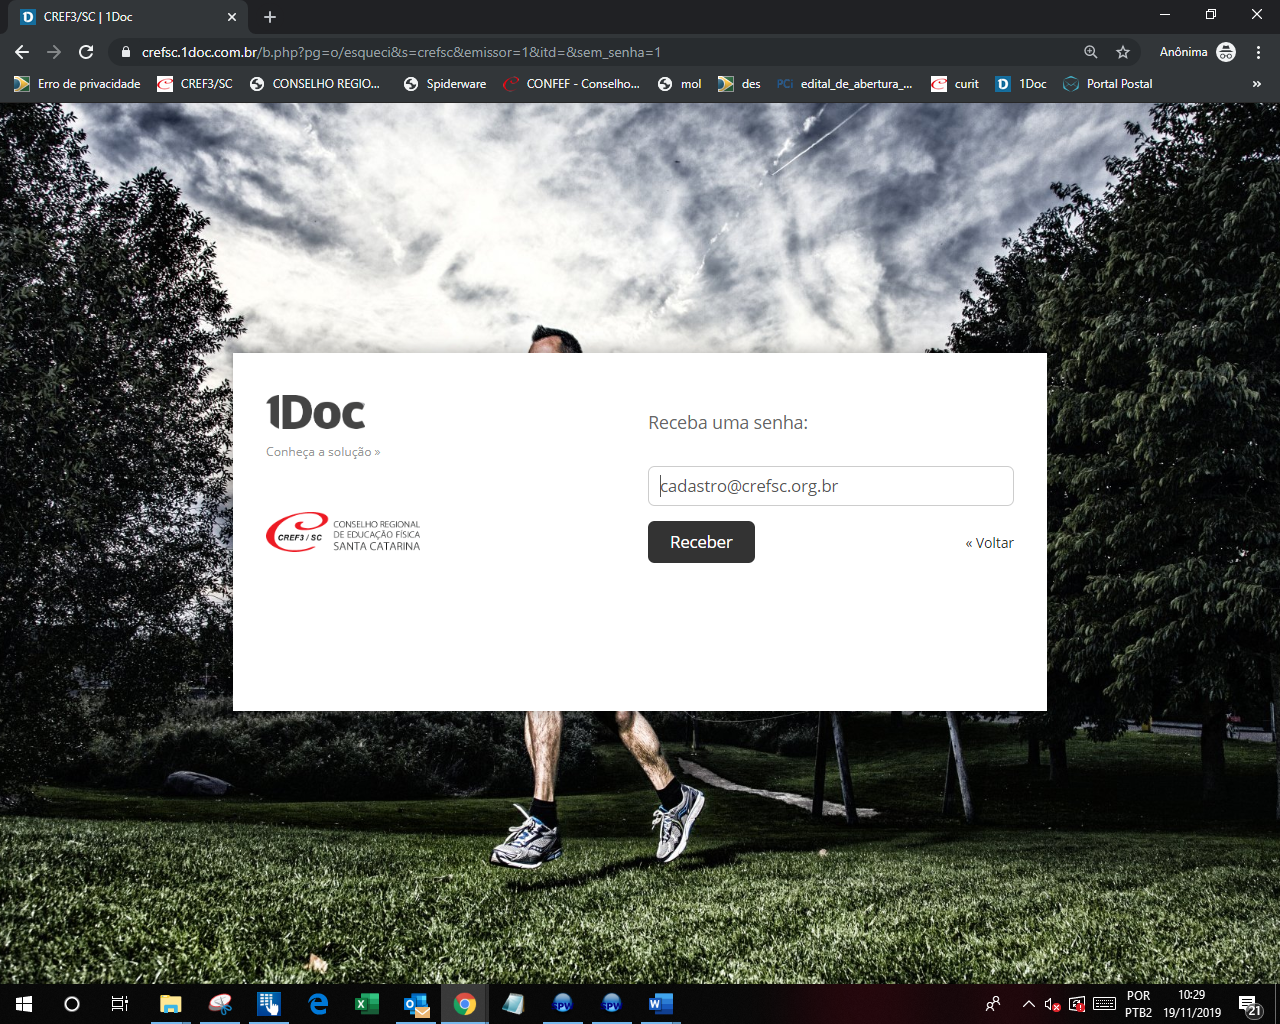This screenshot has height=1024, width=1280.
Task: Open the zoom magnifier icon in address bar
Action: [x=1091, y=52]
